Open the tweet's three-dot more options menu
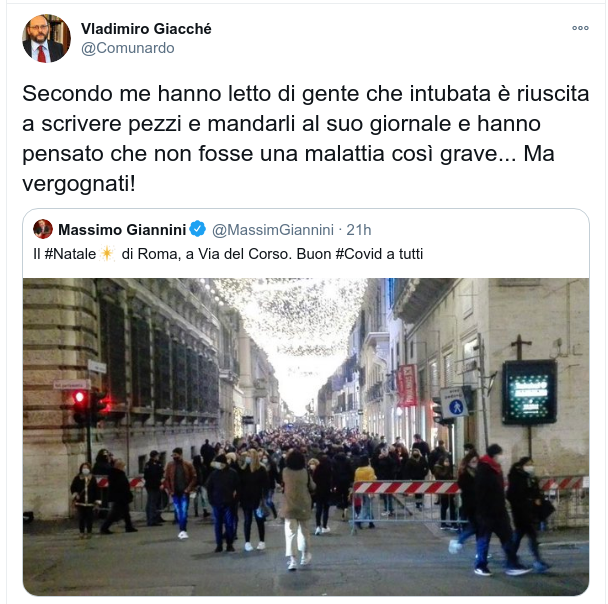Image resolution: width=608 pixels, height=604 pixels. click(x=580, y=28)
